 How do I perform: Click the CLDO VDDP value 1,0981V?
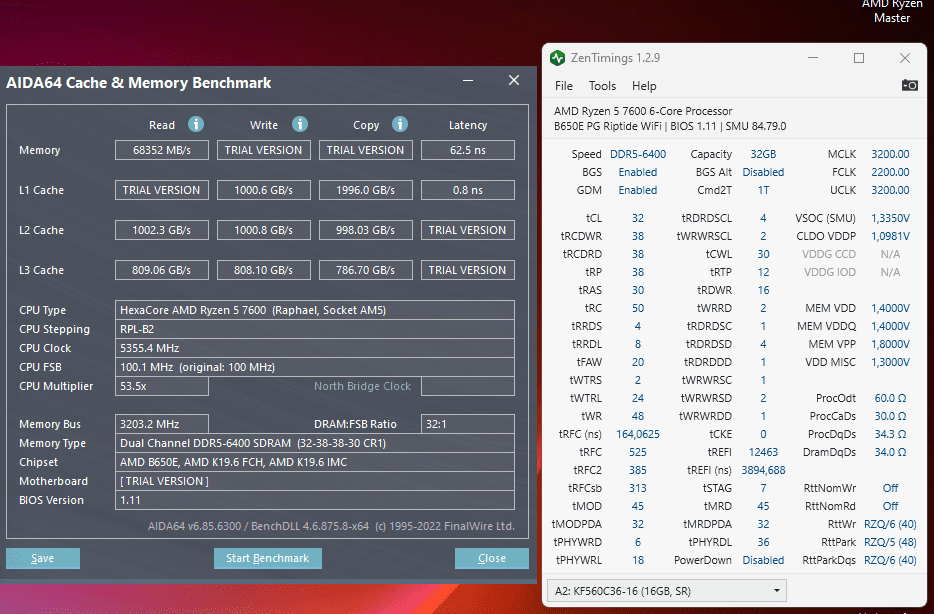pyautogui.click(x=890, y=236)
